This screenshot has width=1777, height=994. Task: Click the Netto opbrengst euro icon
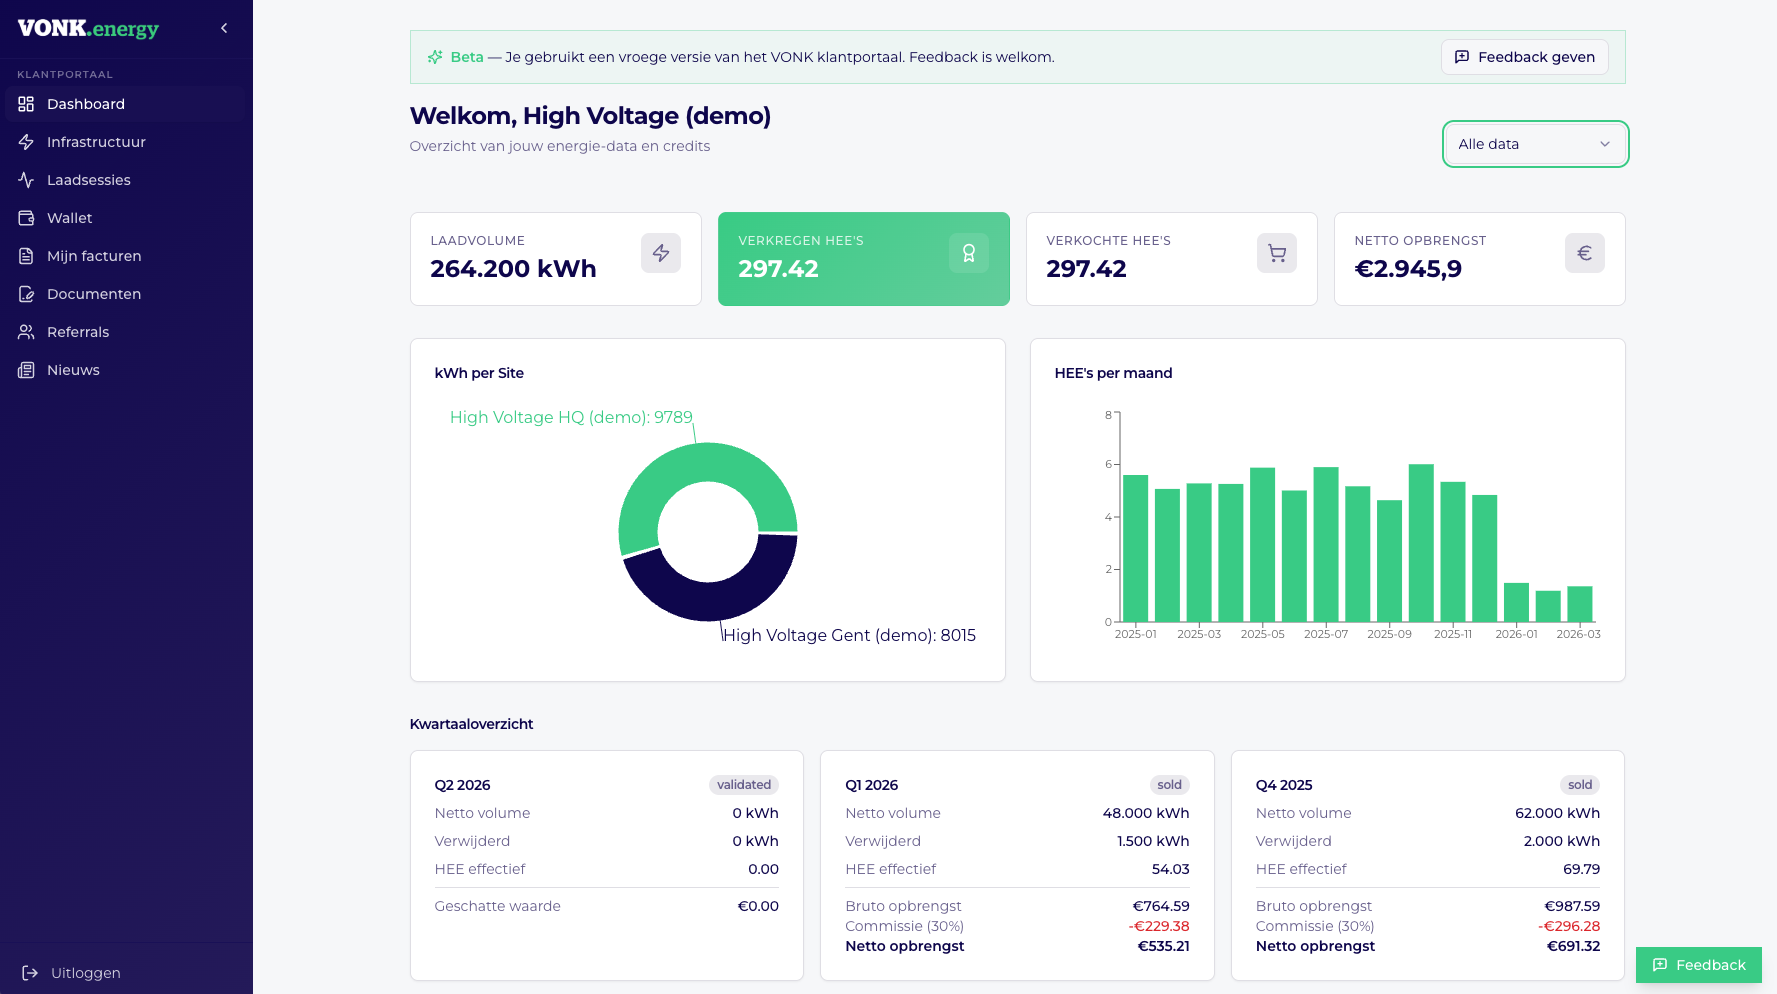1585,253
